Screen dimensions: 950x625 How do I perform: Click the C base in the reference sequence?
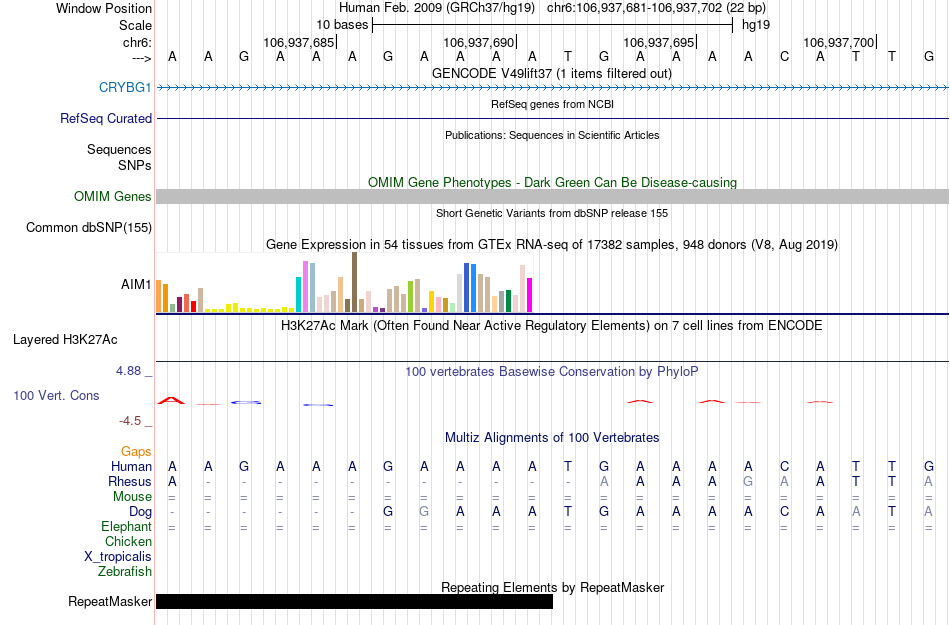(784, 57)
